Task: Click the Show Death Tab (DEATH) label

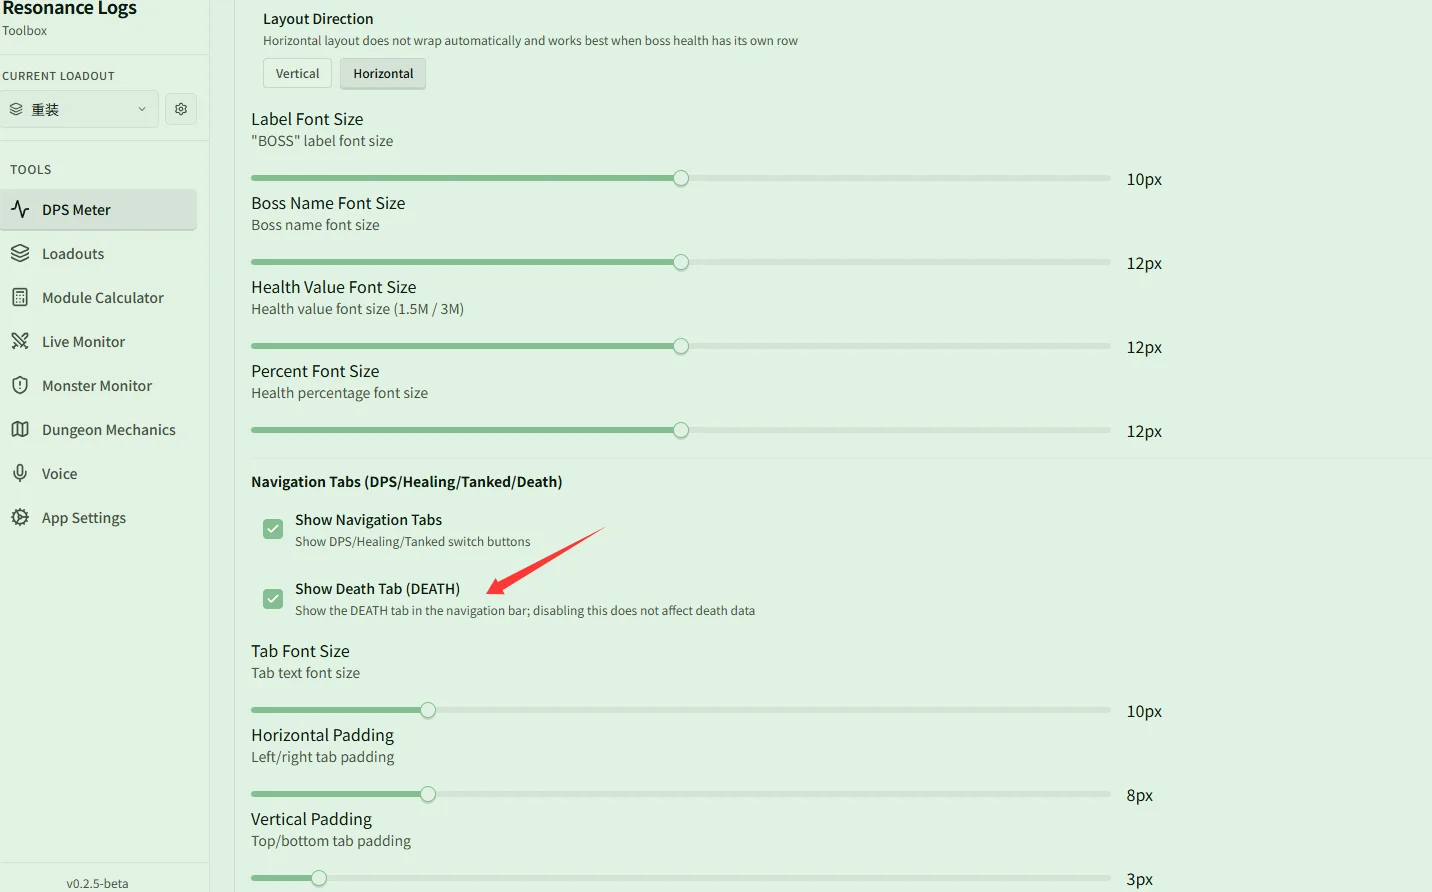Action: tap(377, 589)
